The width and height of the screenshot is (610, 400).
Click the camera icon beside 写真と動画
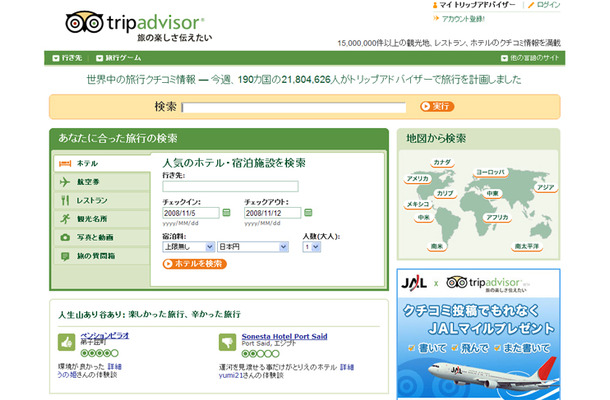[65, 237]
